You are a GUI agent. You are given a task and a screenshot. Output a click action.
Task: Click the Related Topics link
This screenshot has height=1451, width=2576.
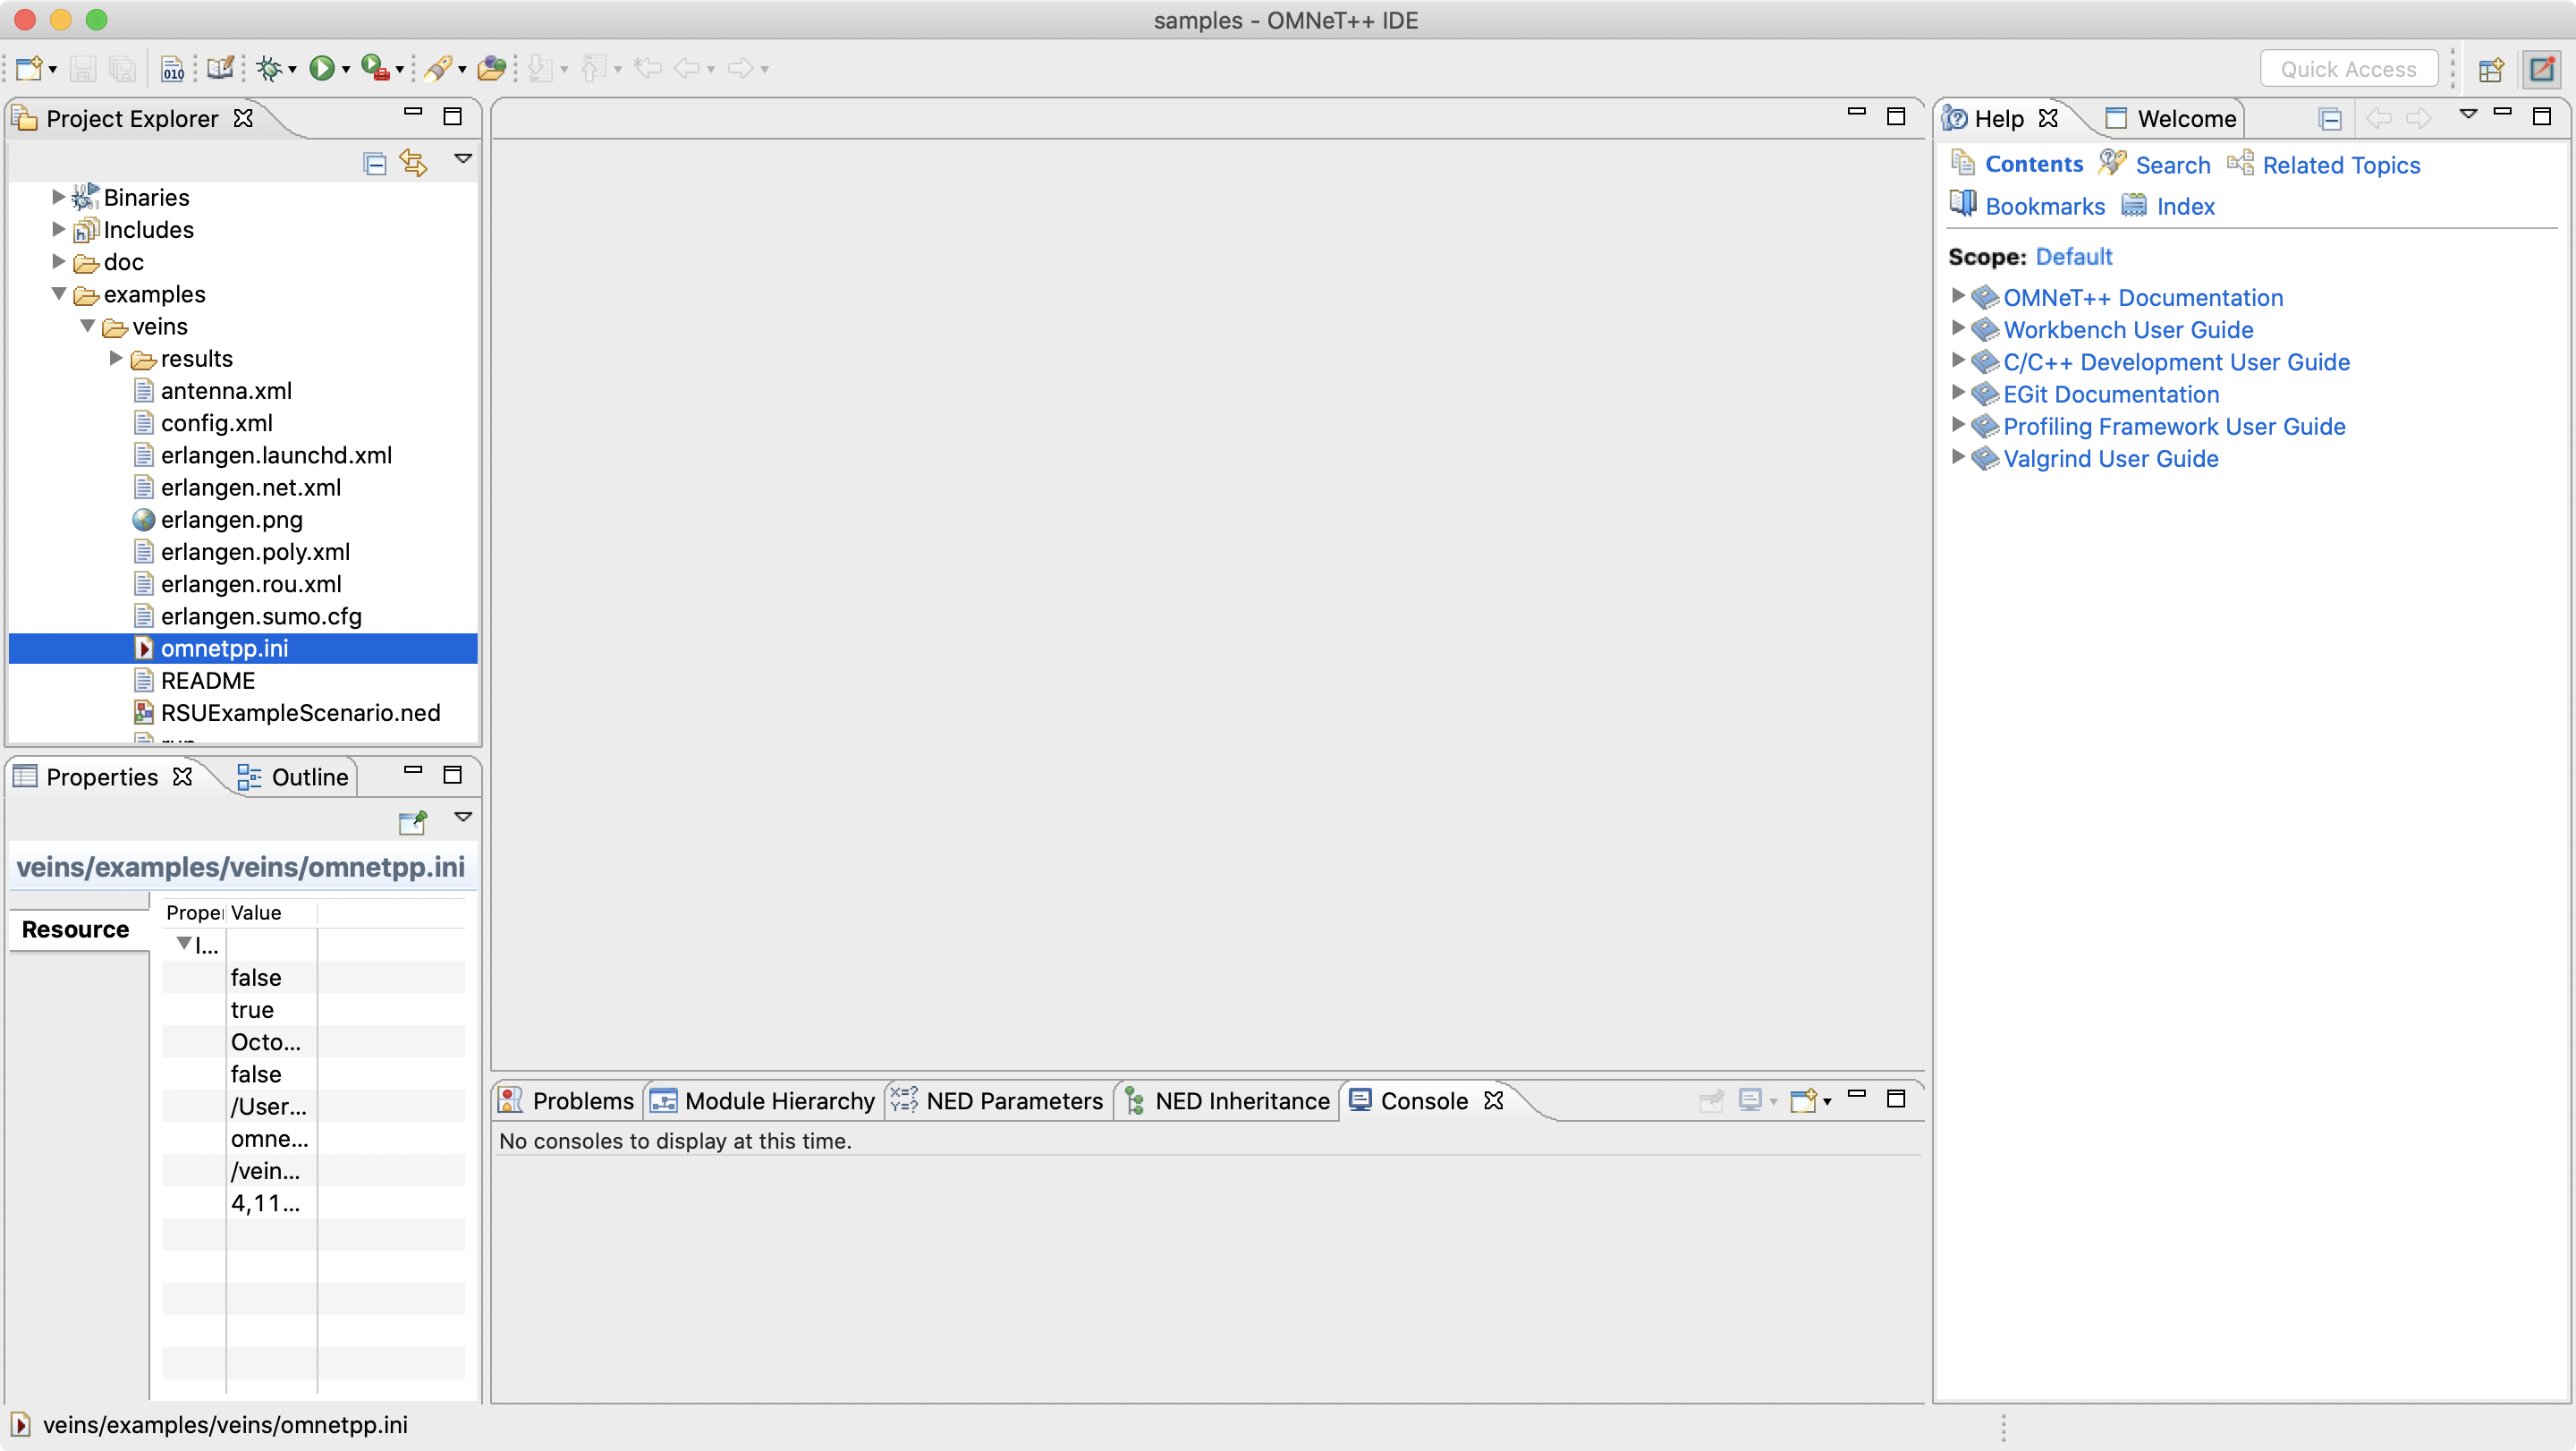pos(2340,165)
